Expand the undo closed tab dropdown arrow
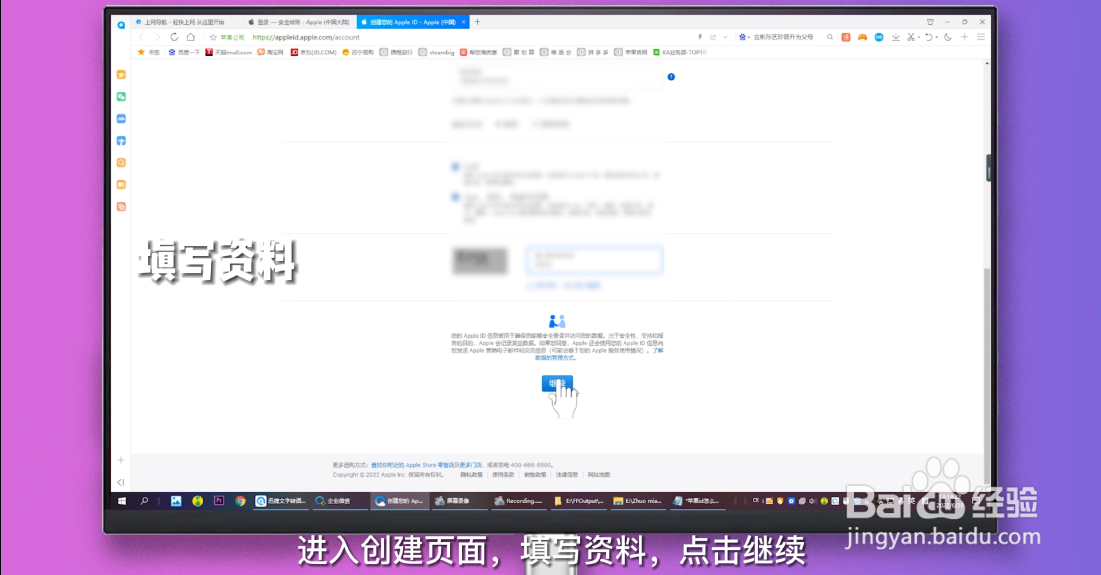Image resolution: width=1101 pixels, height=575 pixels. tap(937, 37)
